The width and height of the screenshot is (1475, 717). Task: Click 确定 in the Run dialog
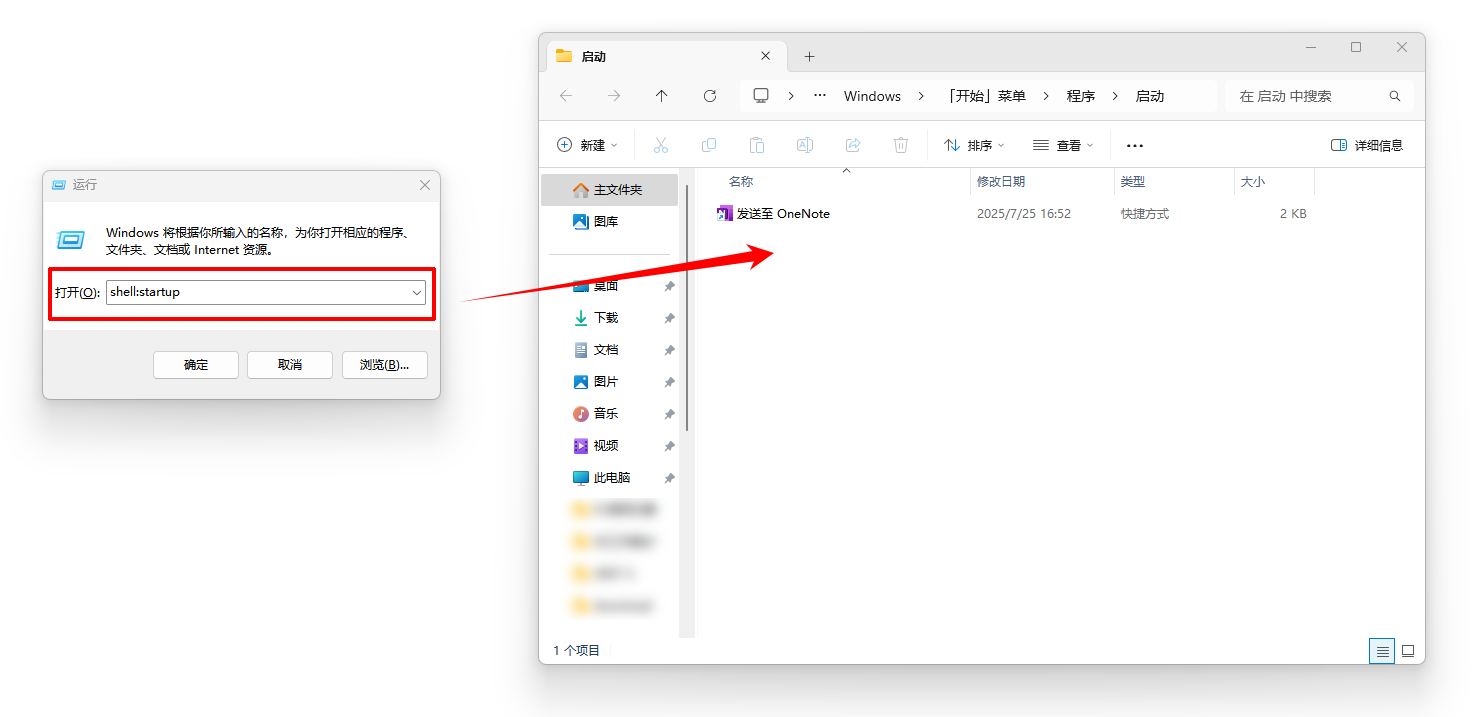tap(196, 365)
